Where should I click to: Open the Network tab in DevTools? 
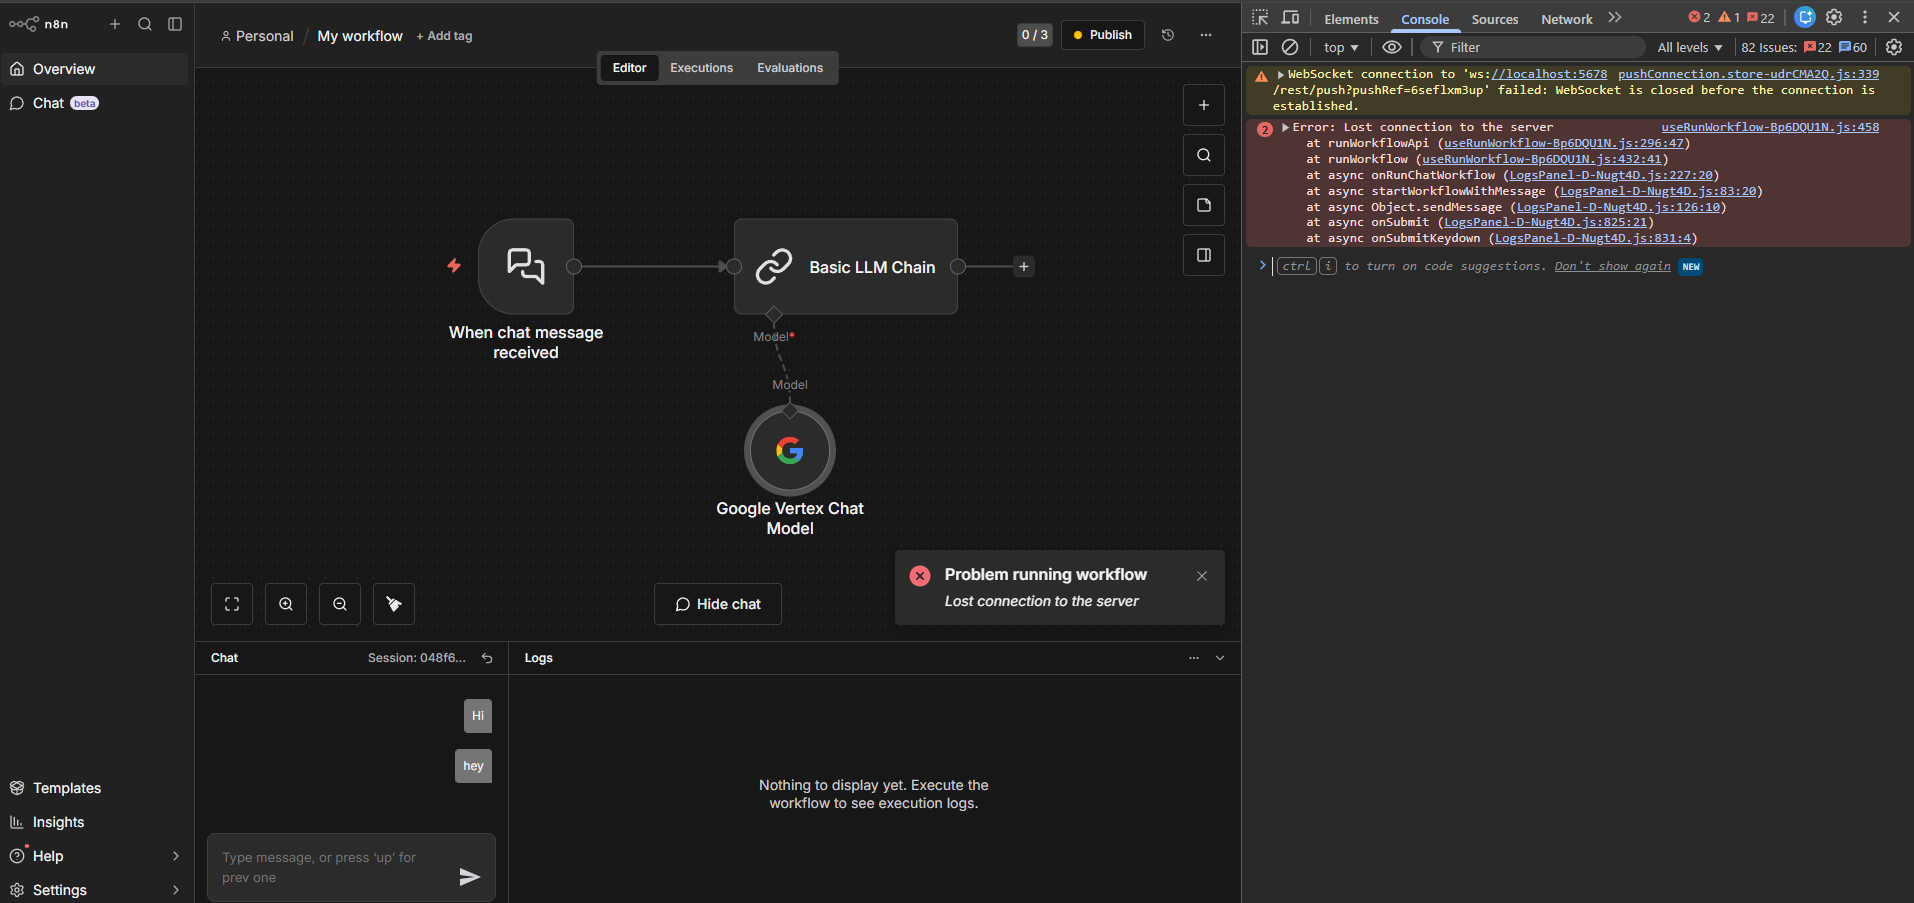(1566, 19)
